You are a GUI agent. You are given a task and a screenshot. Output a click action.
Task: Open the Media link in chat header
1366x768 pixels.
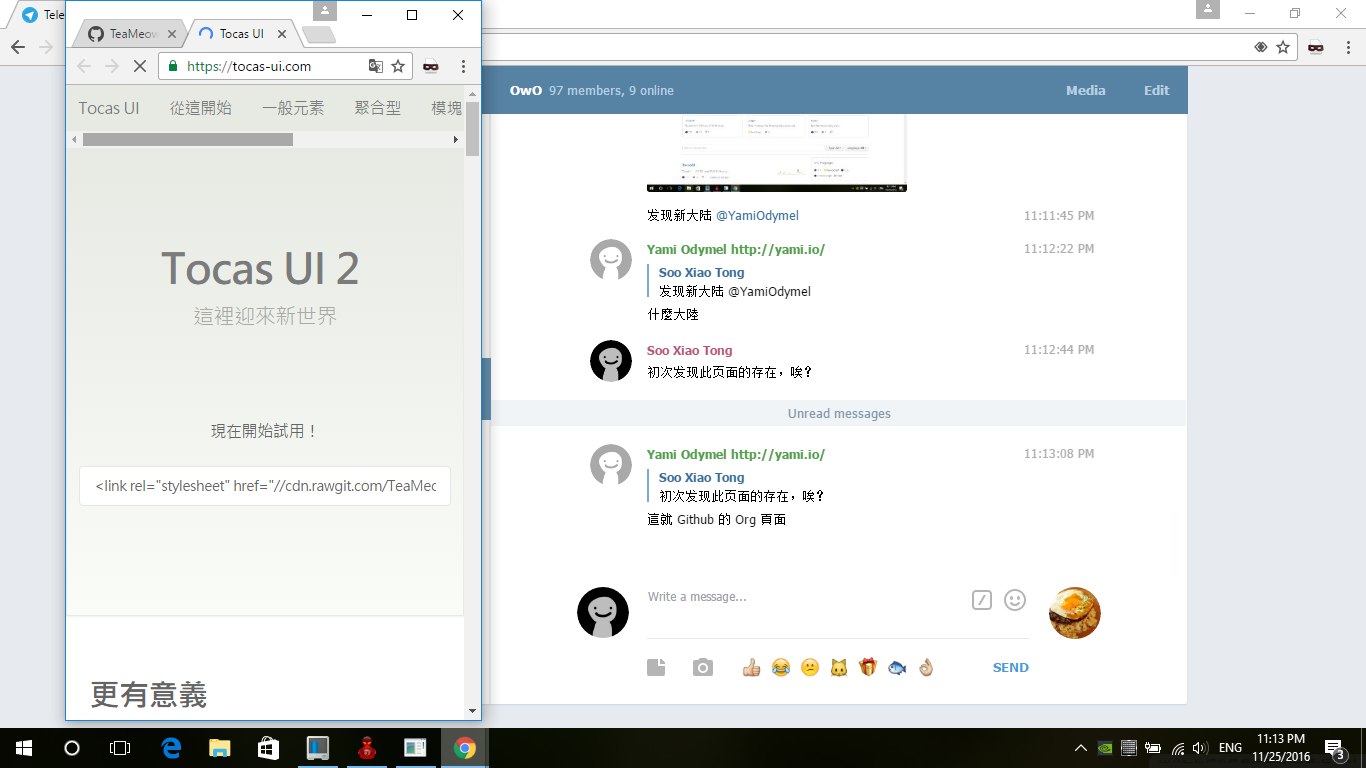pyautogui.click(x=1085, y=90)
